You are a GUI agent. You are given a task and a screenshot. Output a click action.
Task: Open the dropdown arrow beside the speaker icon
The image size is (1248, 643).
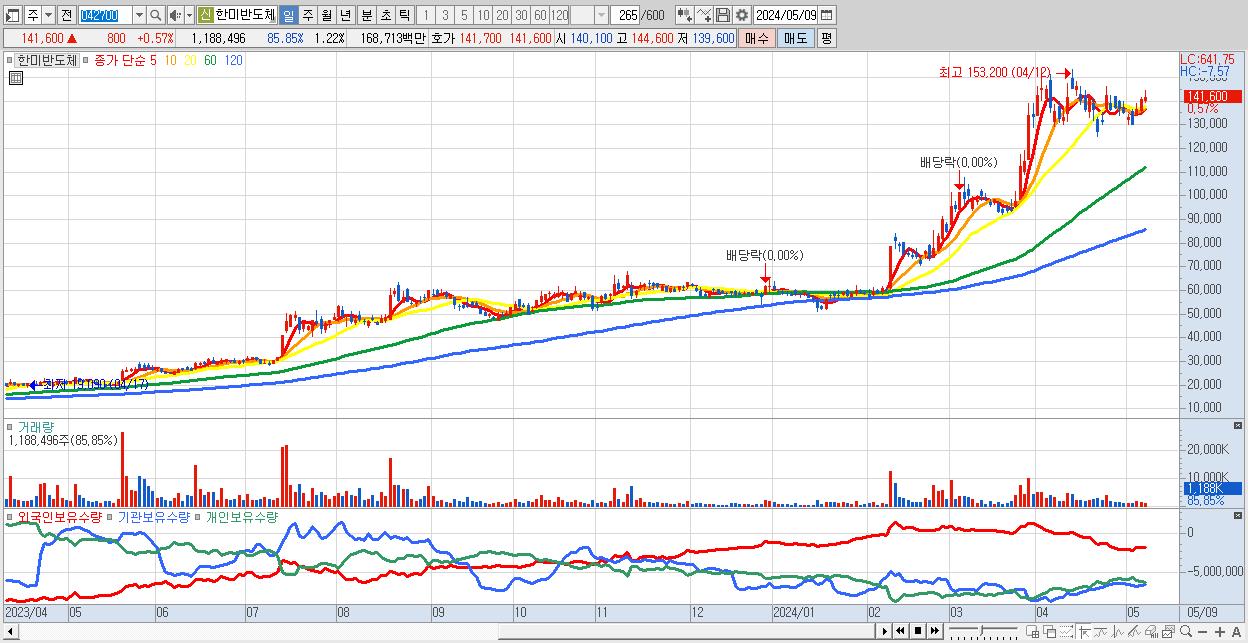coord(189,15)
